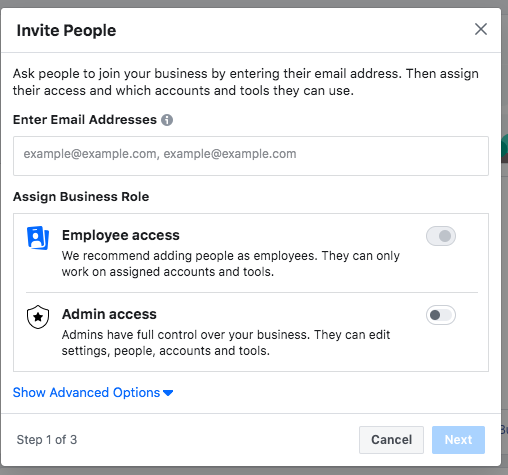Expand Show Advanced Options
This screenshot has width=508, height=475.
[93, 393]
